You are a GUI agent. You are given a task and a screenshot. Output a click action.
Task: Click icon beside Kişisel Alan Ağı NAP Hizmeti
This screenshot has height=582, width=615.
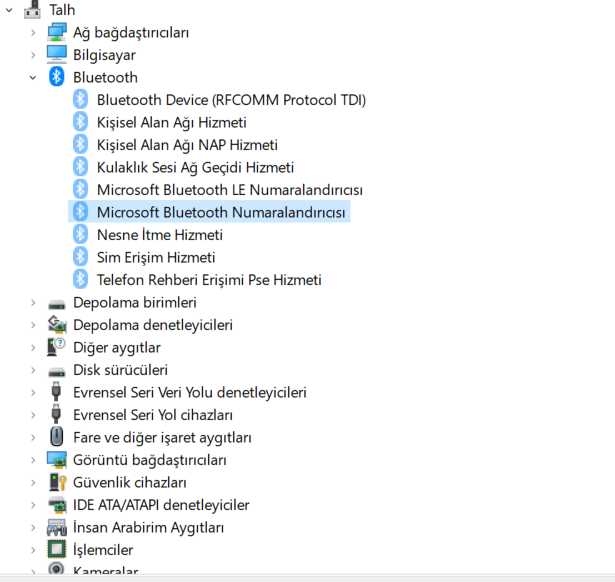point(80,144)
